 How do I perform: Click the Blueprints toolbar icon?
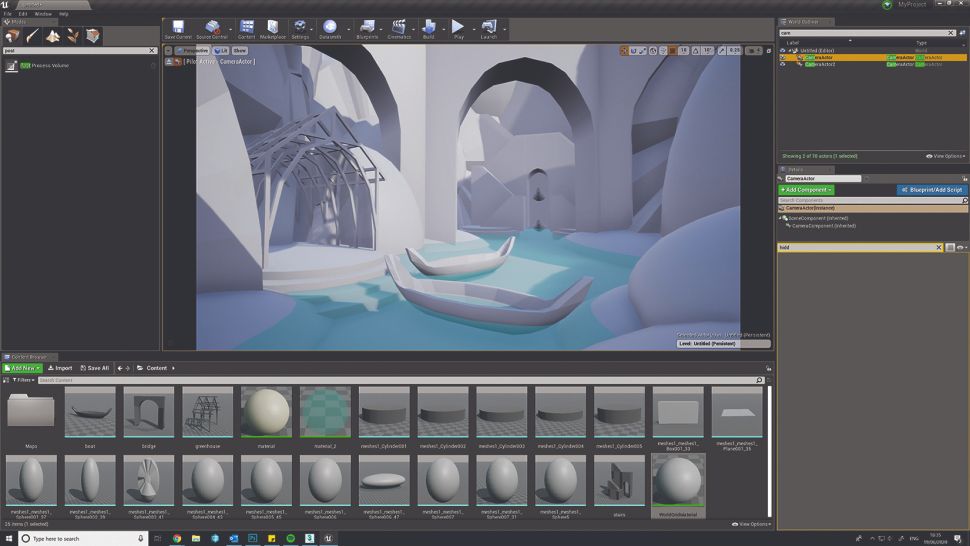(367, 28)
